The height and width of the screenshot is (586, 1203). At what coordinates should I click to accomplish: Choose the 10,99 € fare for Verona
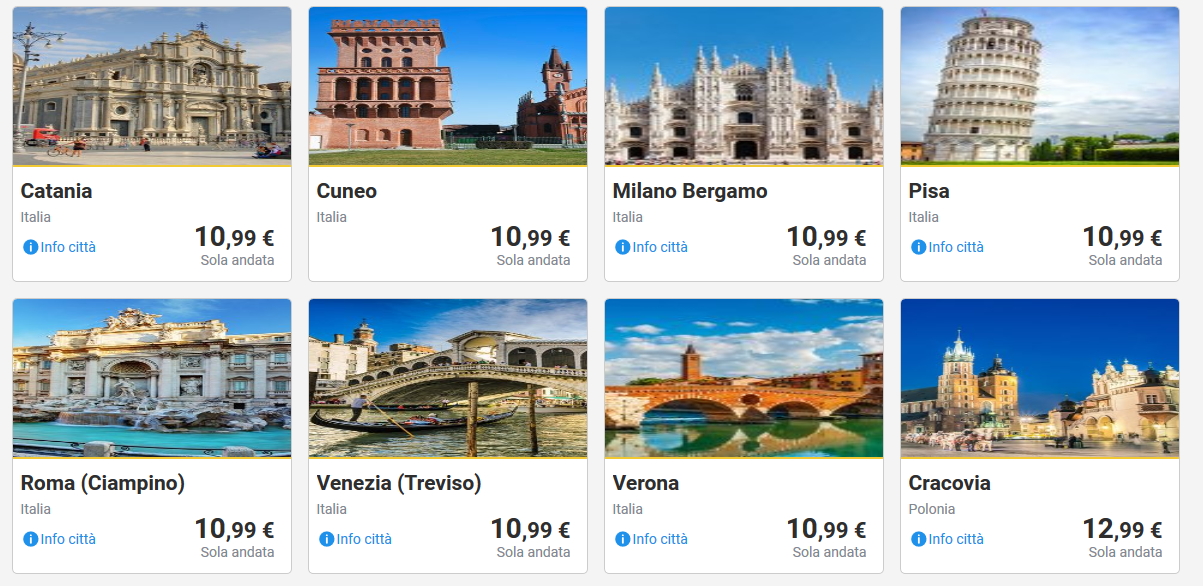pos(826,530)
